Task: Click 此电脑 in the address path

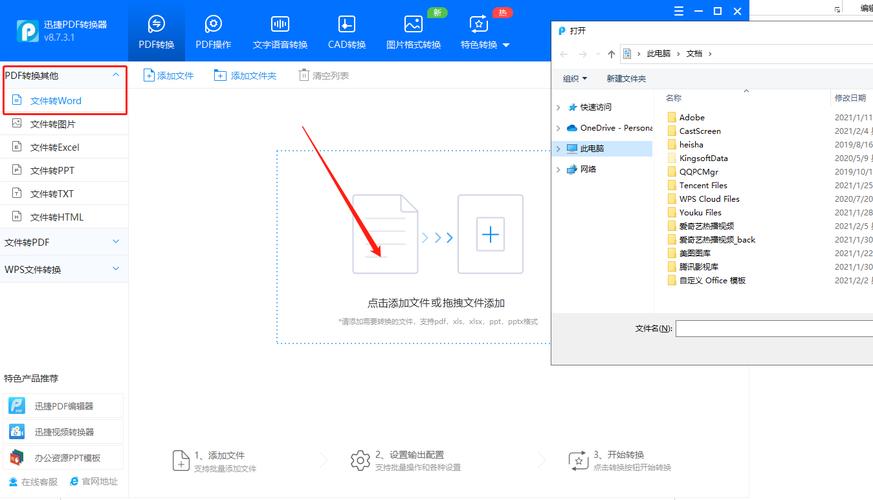Action: click(658, 53)
